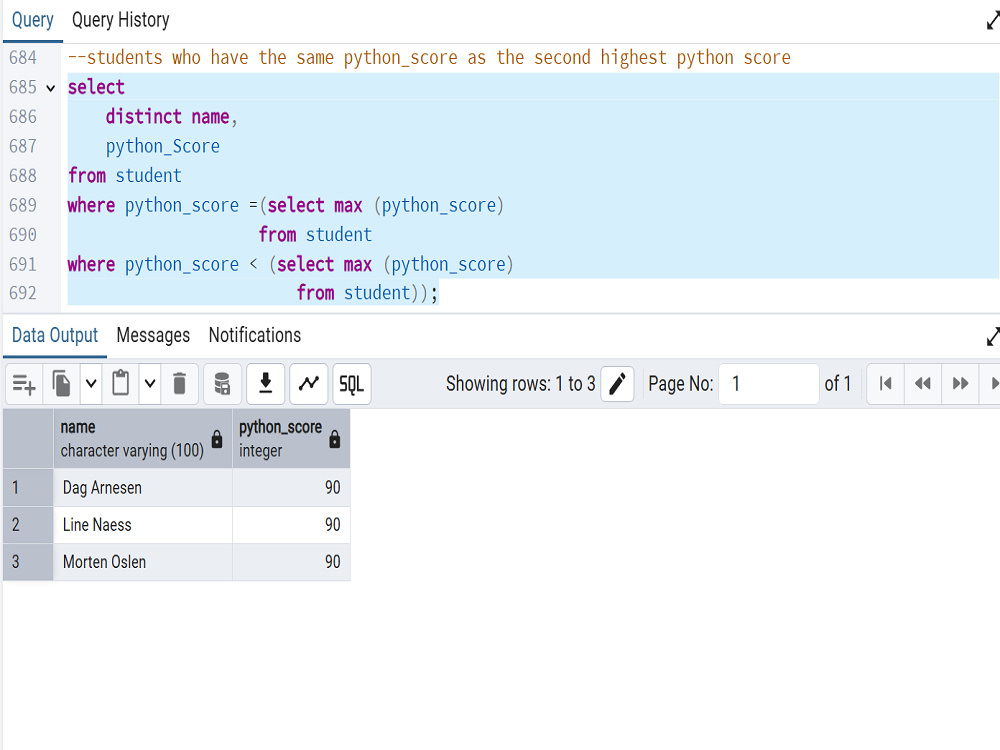This screenshot has height=750, width=1000.
Task: Select row 1 header
Action: (28, 488)
